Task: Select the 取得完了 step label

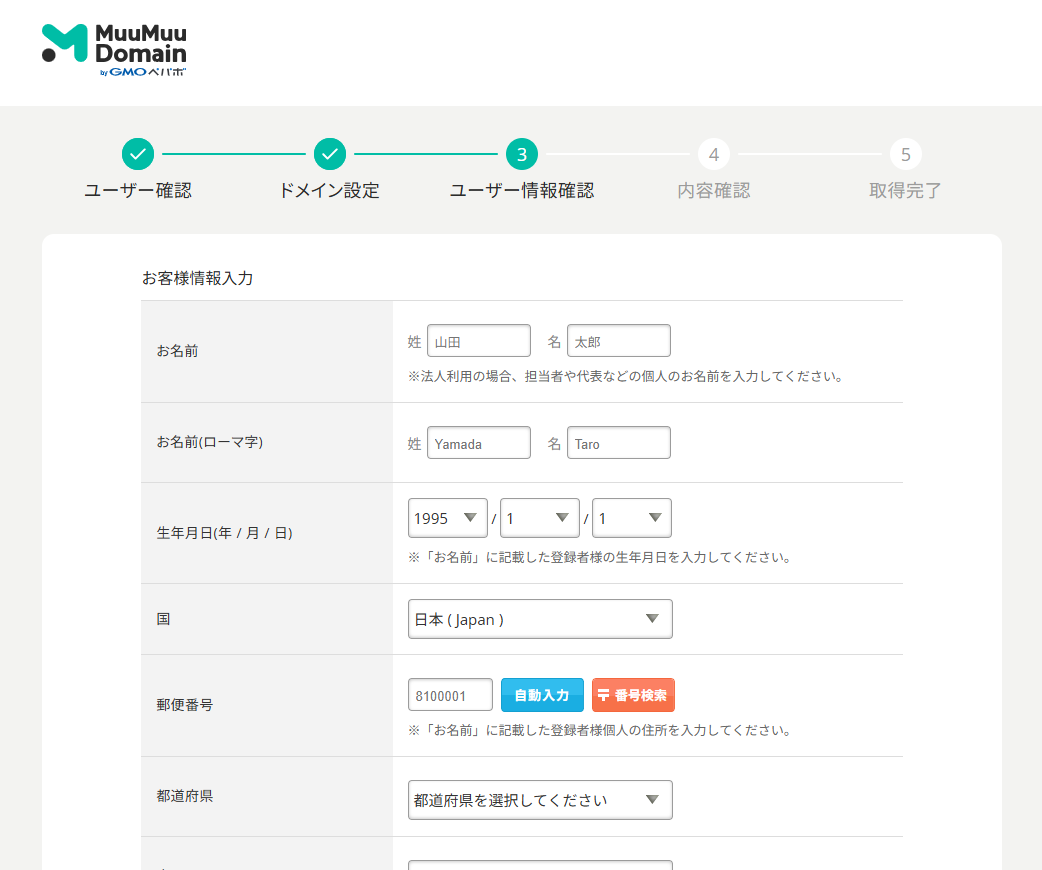Action: (906, 191)
